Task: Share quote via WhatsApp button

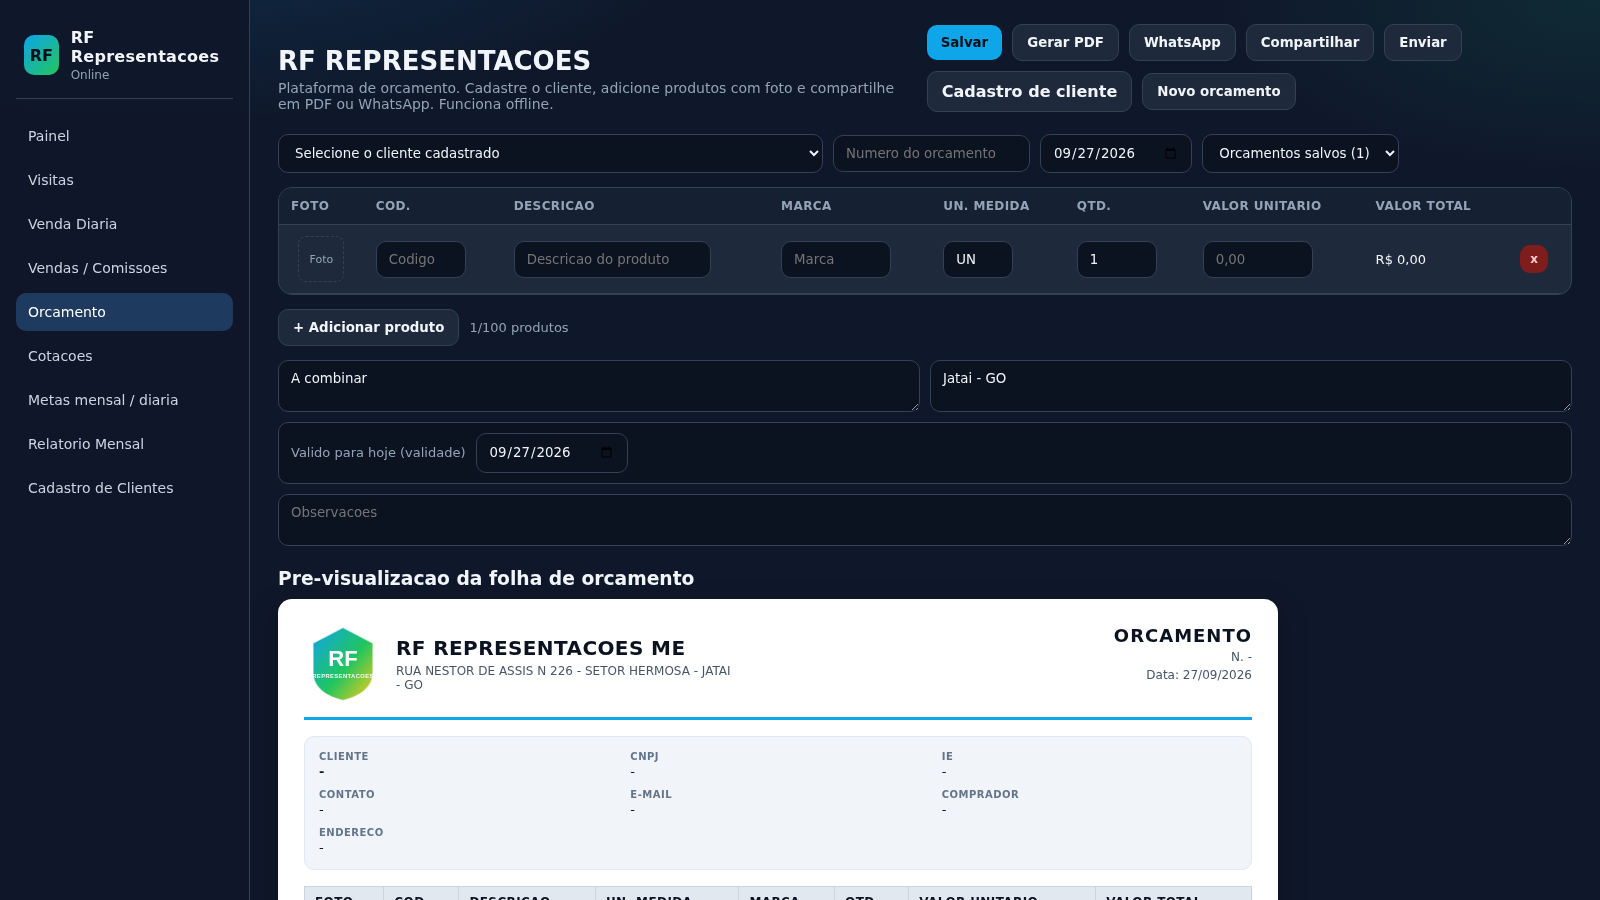Action: click(x=1182, y=42)
